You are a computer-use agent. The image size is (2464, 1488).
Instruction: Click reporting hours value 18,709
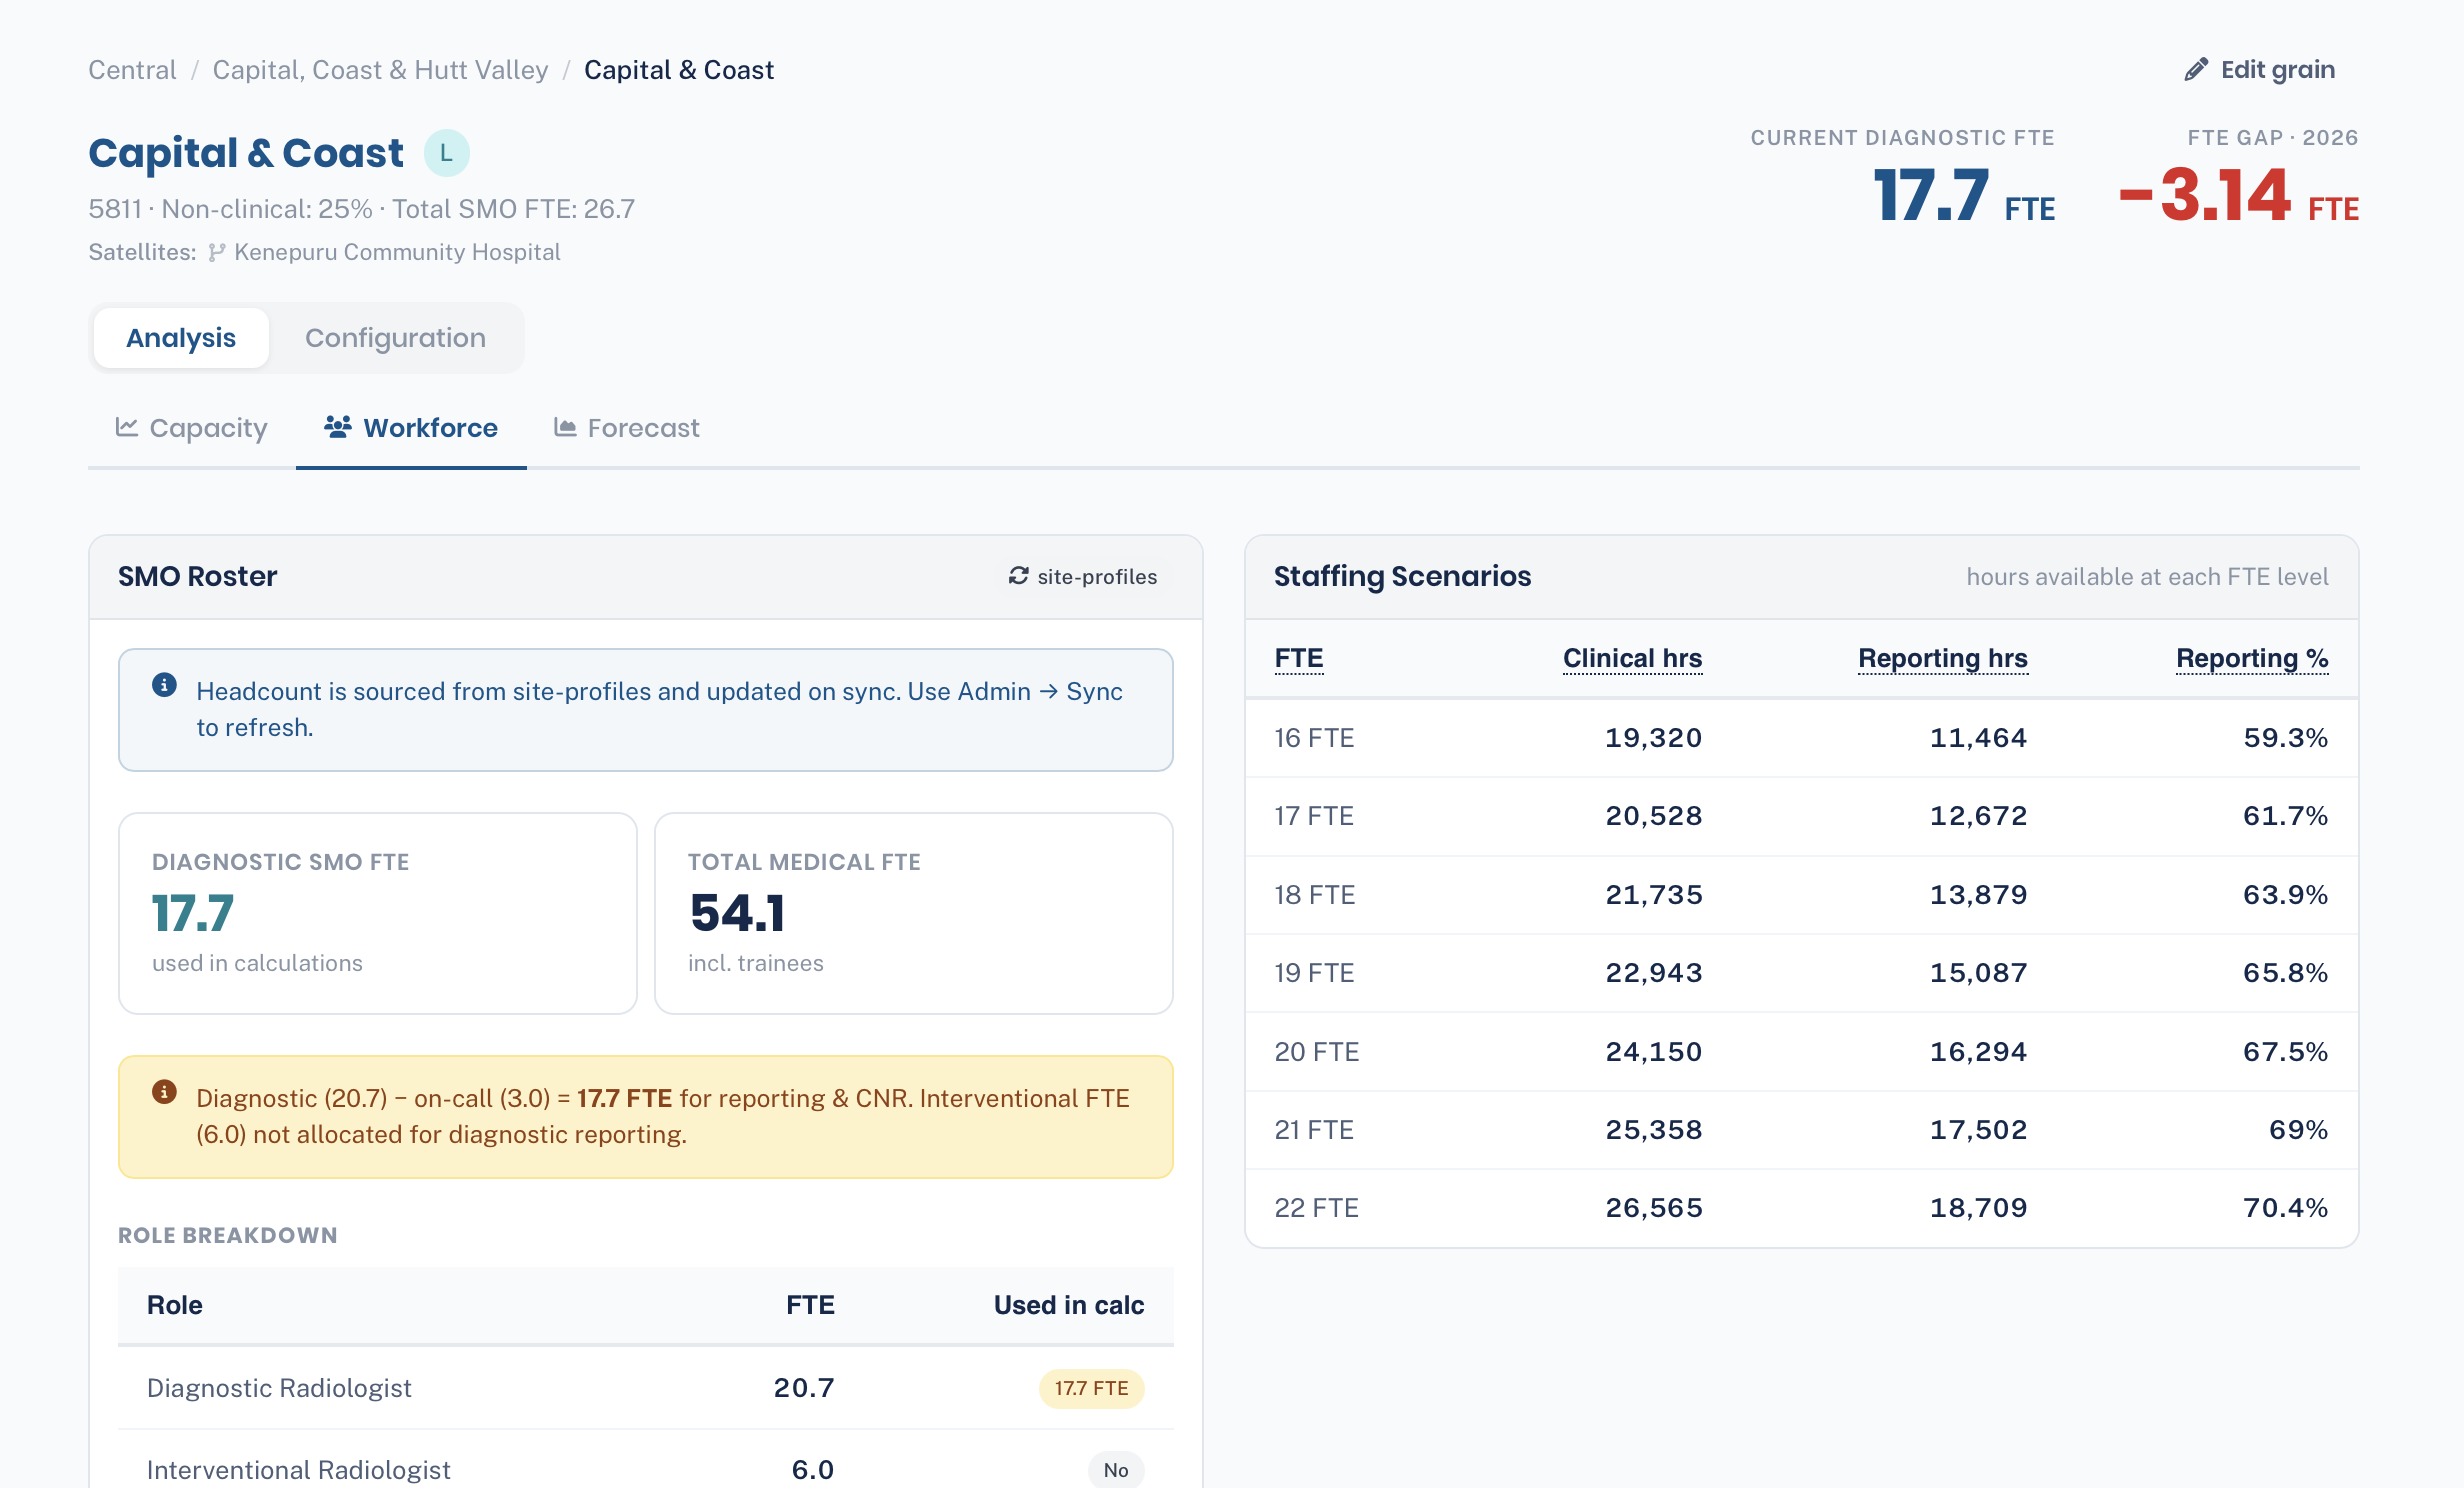click(x=1978, y=1208)
